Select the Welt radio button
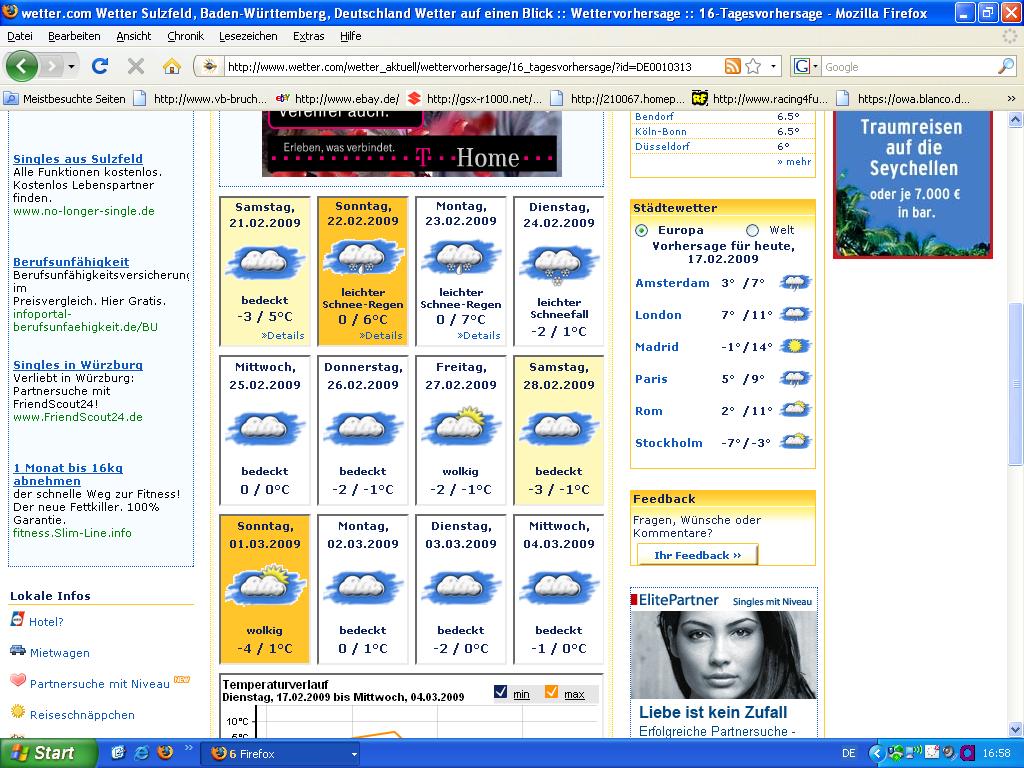Image resolution: width=1024 pixels, height=768 pixels. 752,231
